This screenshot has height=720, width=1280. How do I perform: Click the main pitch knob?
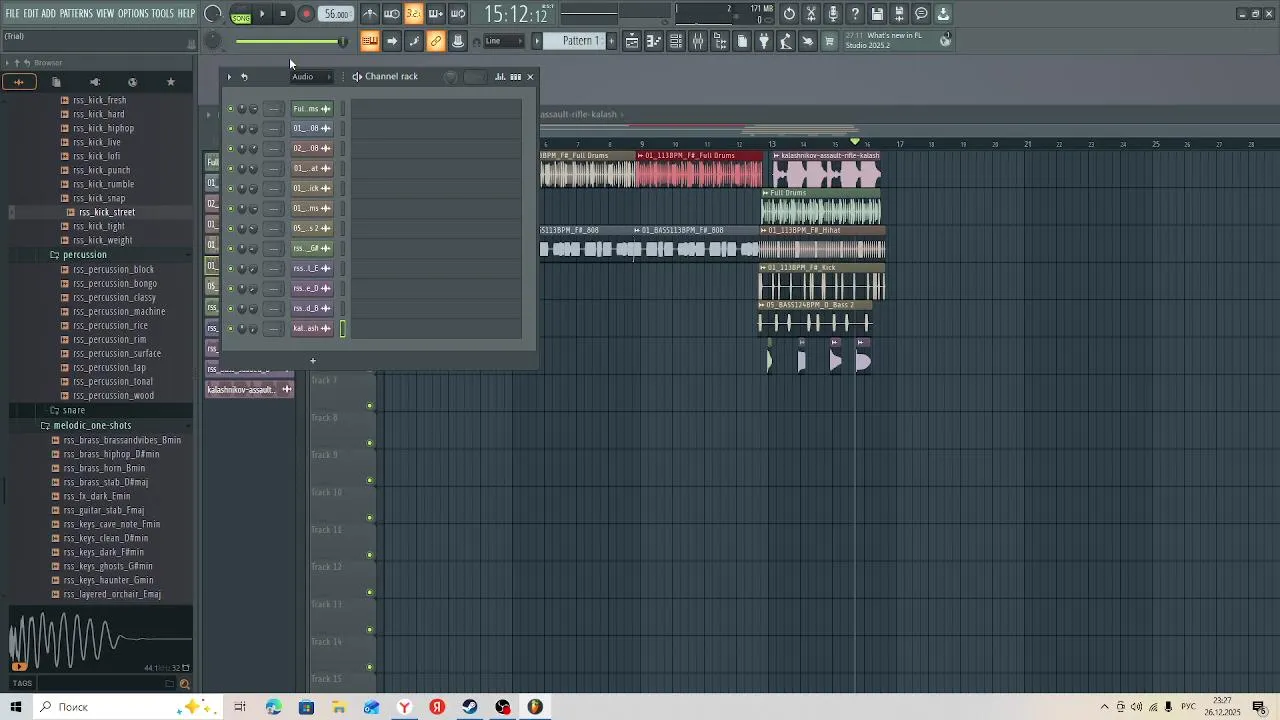coord(213,41)
